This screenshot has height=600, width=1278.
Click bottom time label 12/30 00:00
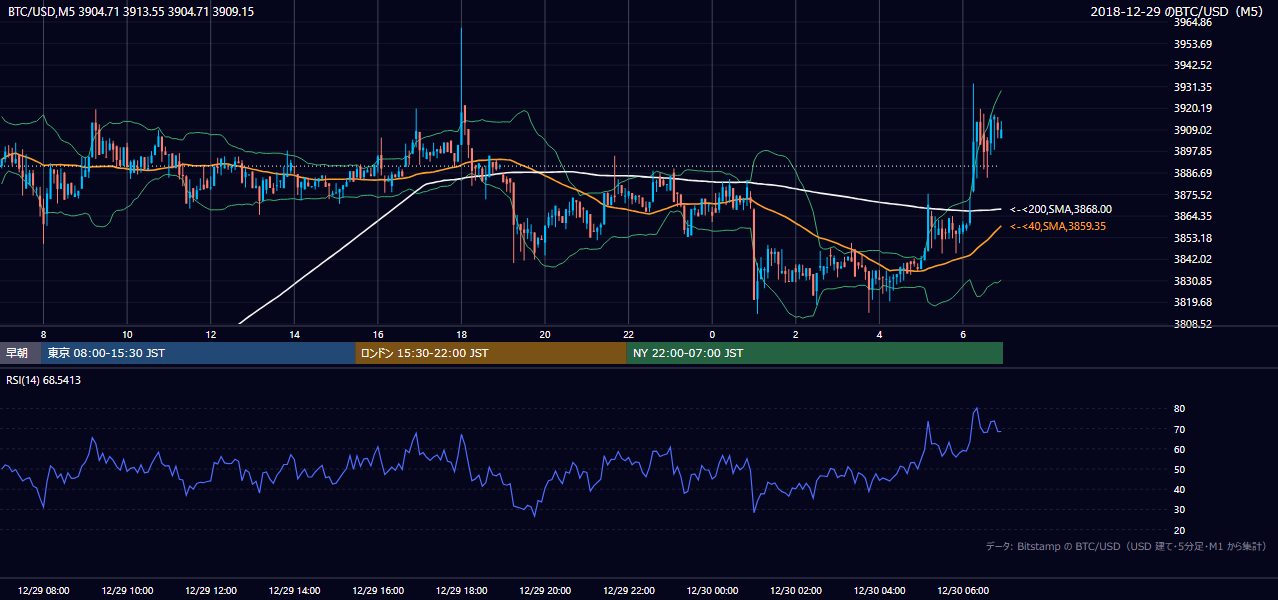click(712, 591)
